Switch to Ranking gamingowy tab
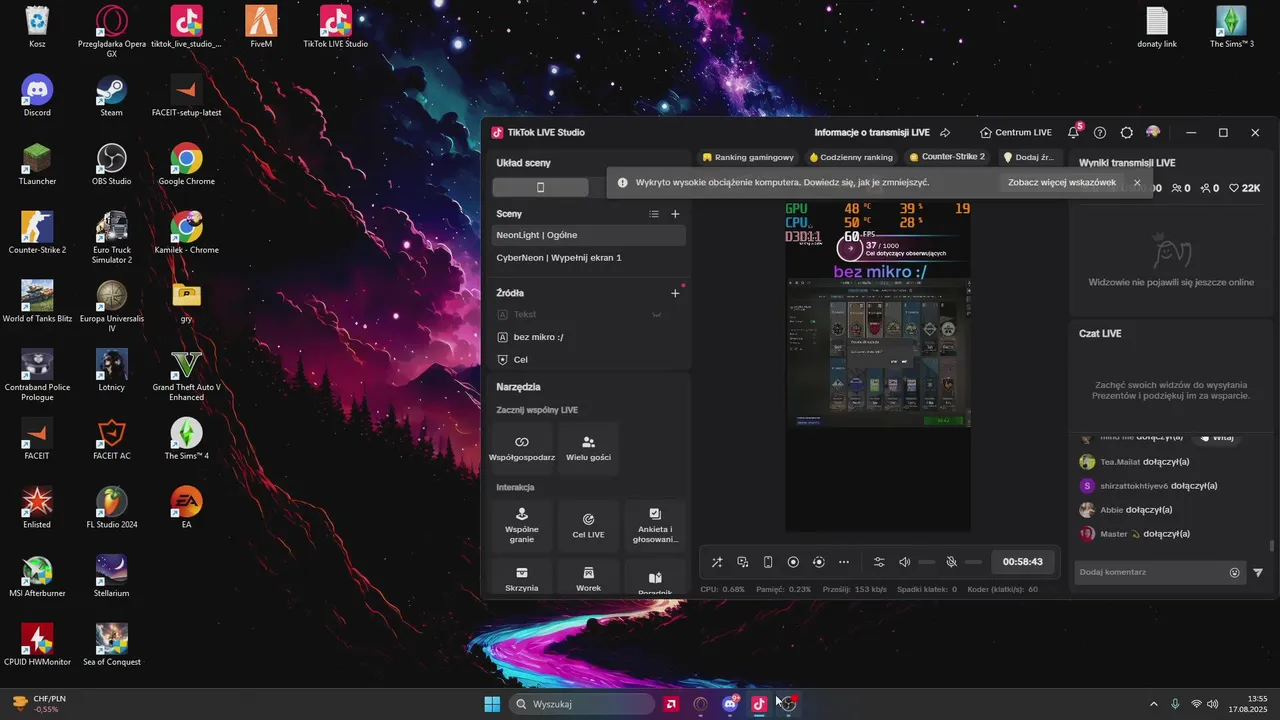 pos(748,157)
